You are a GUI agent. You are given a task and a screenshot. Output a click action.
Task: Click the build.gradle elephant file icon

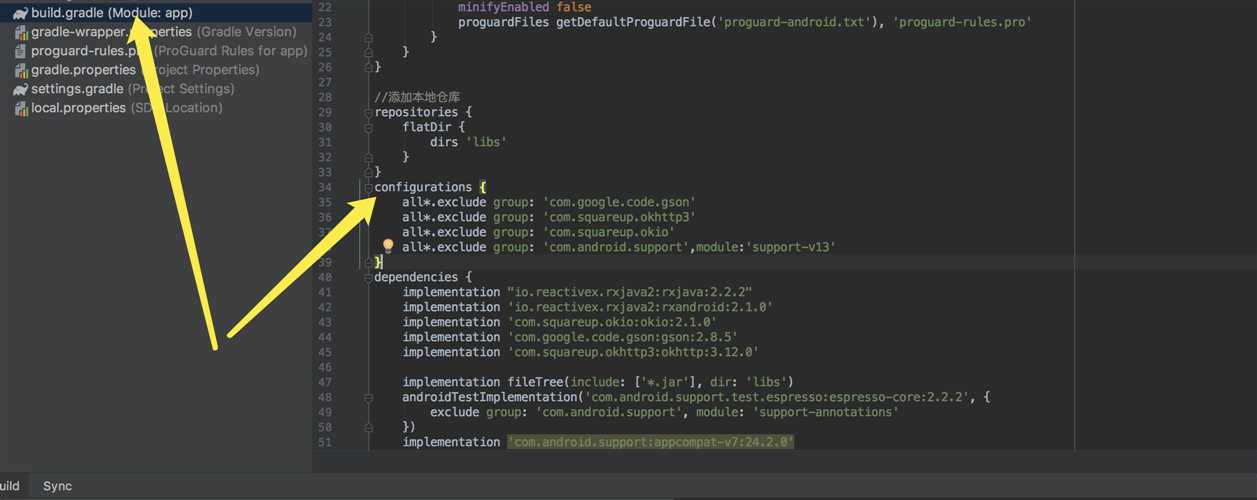[x=21, y=13]
